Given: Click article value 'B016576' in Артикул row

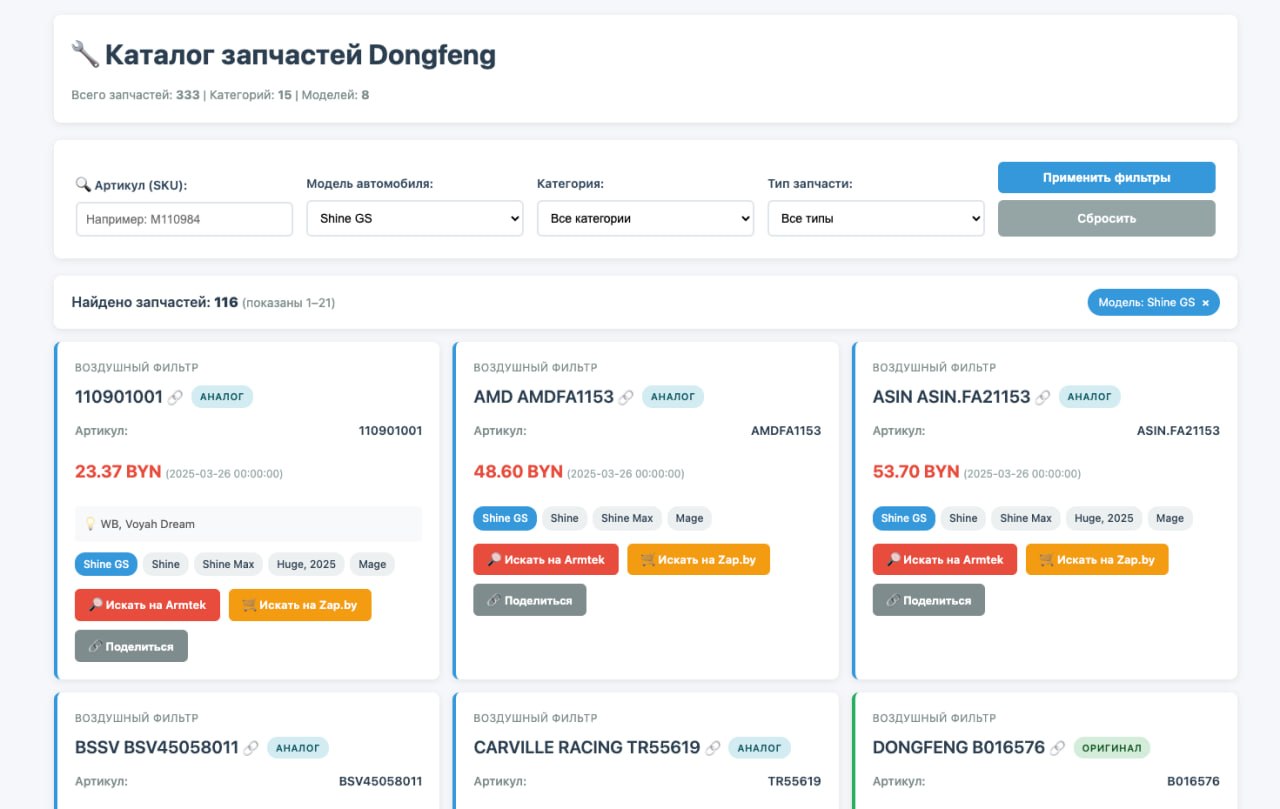Looking at the screenshot, I should tap(1193, 781).
